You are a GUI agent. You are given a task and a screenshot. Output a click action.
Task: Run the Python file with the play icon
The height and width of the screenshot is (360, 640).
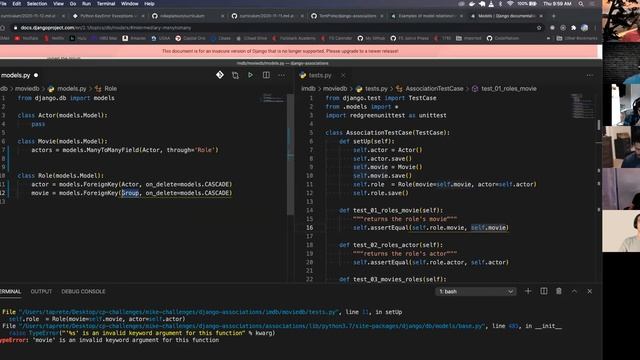[250, 75]
